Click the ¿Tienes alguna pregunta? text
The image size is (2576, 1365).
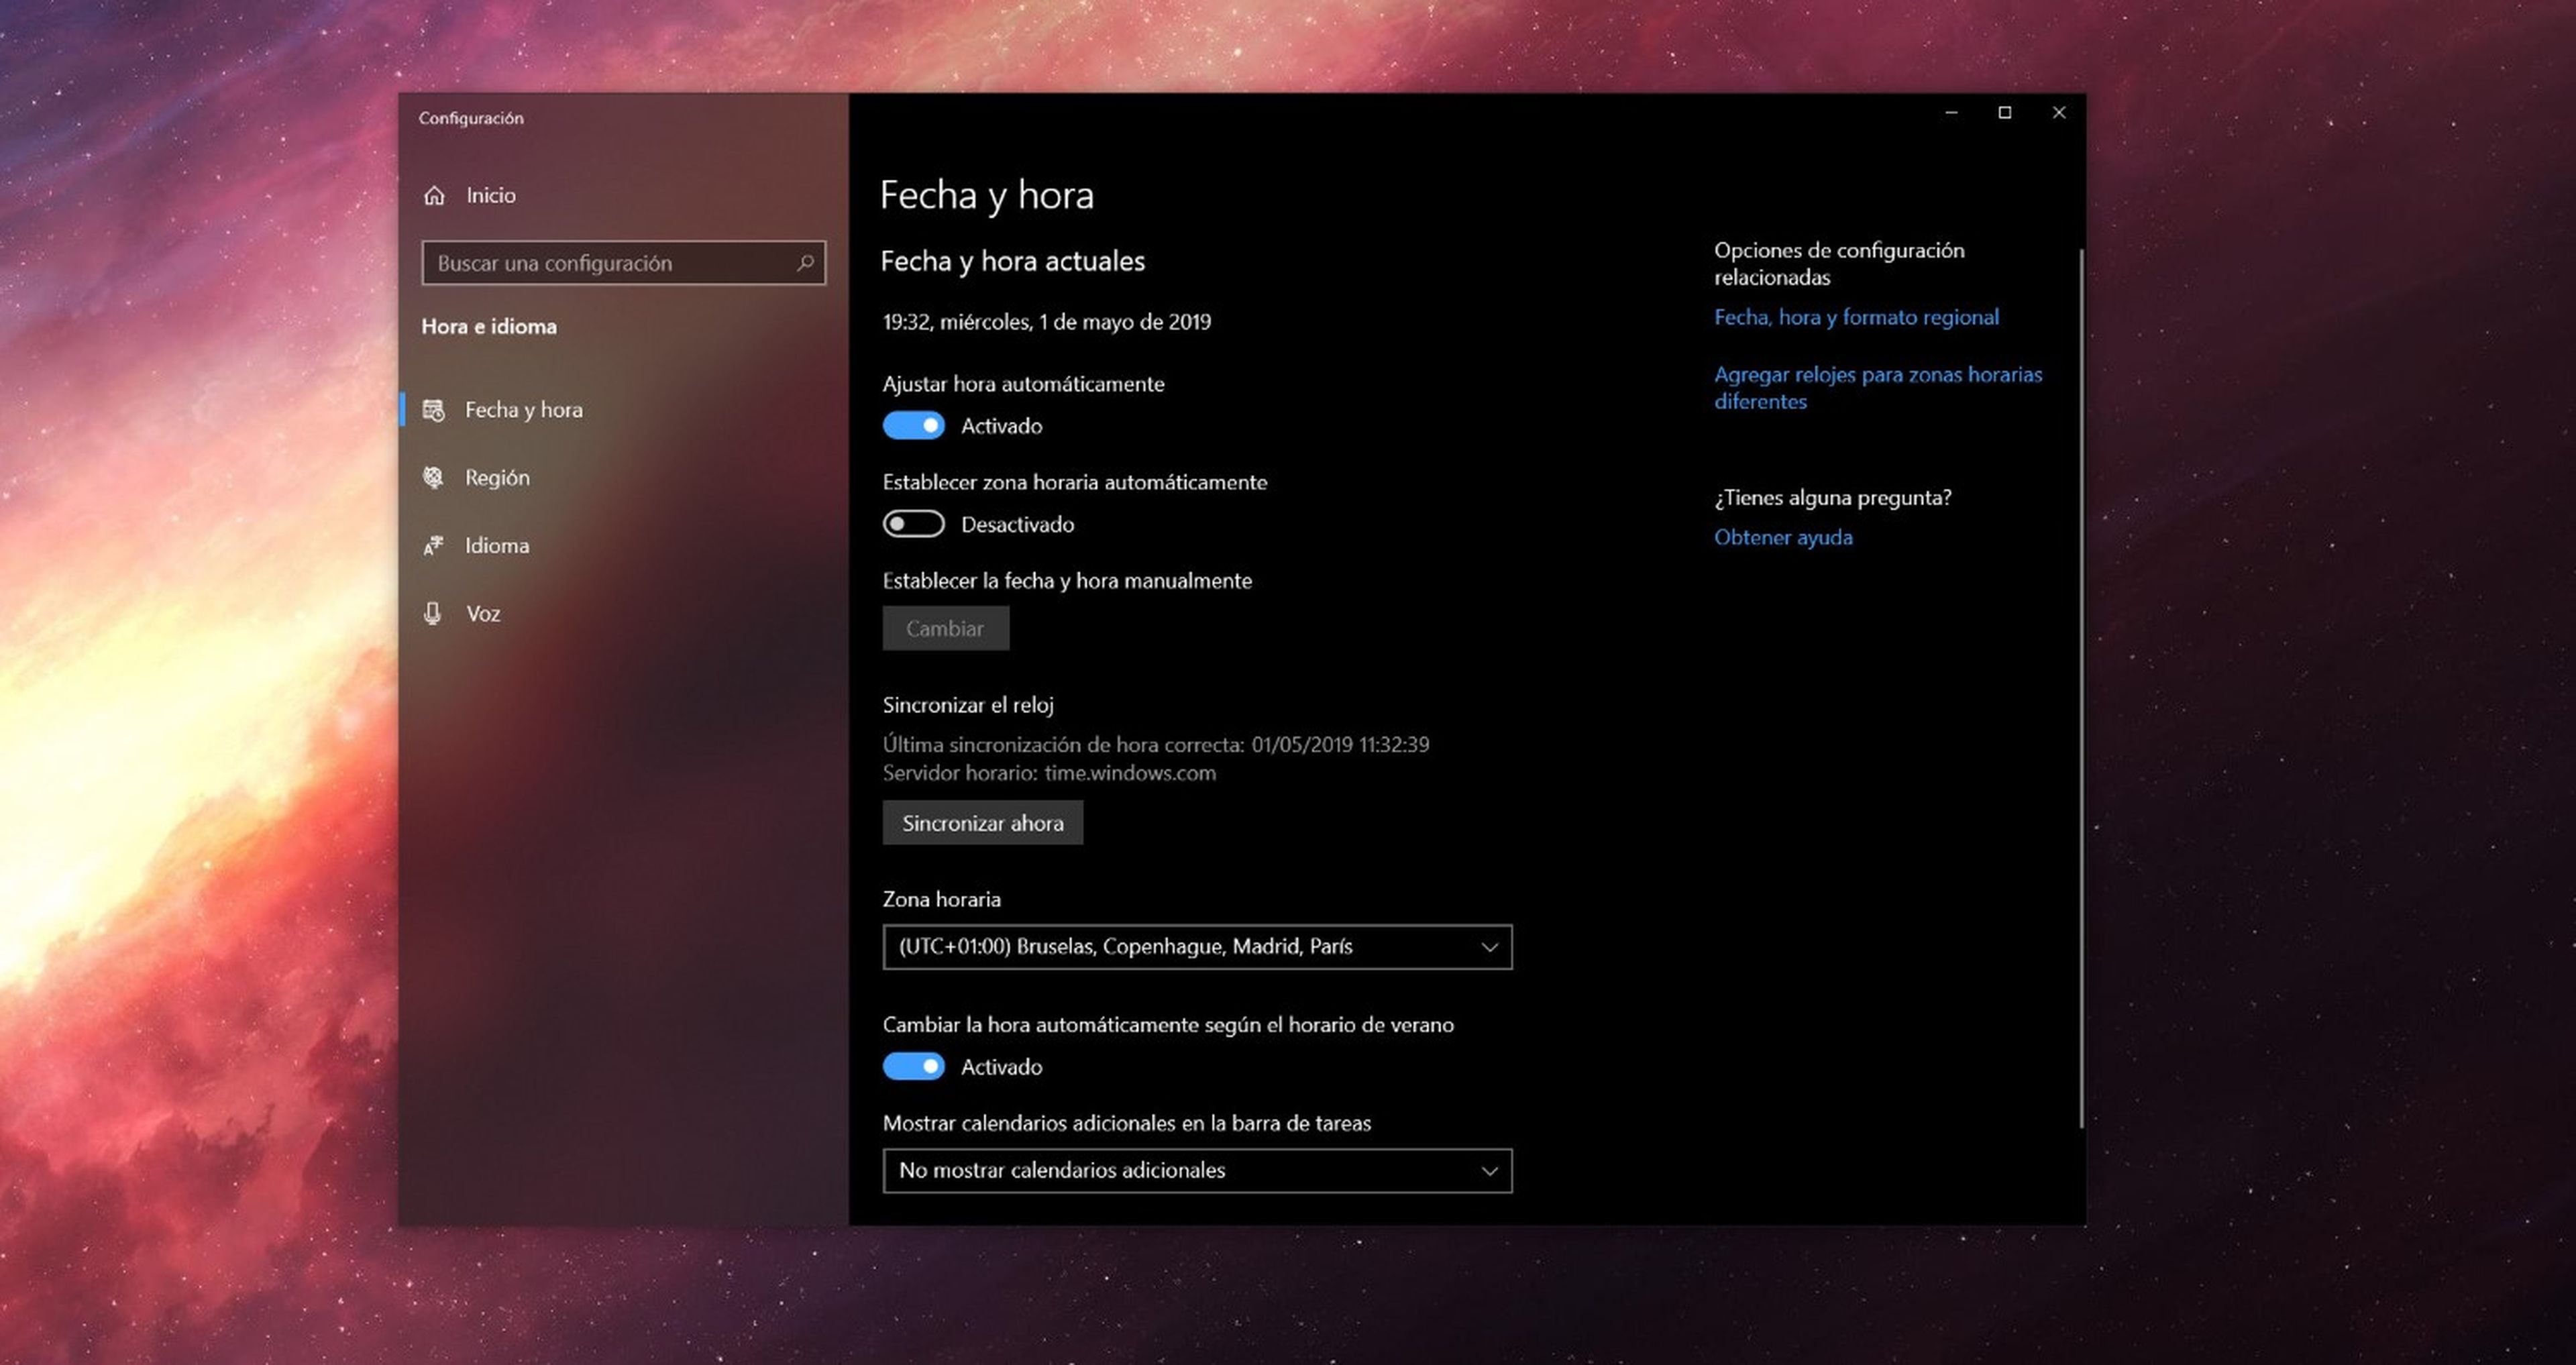[x=1832, y=498]
